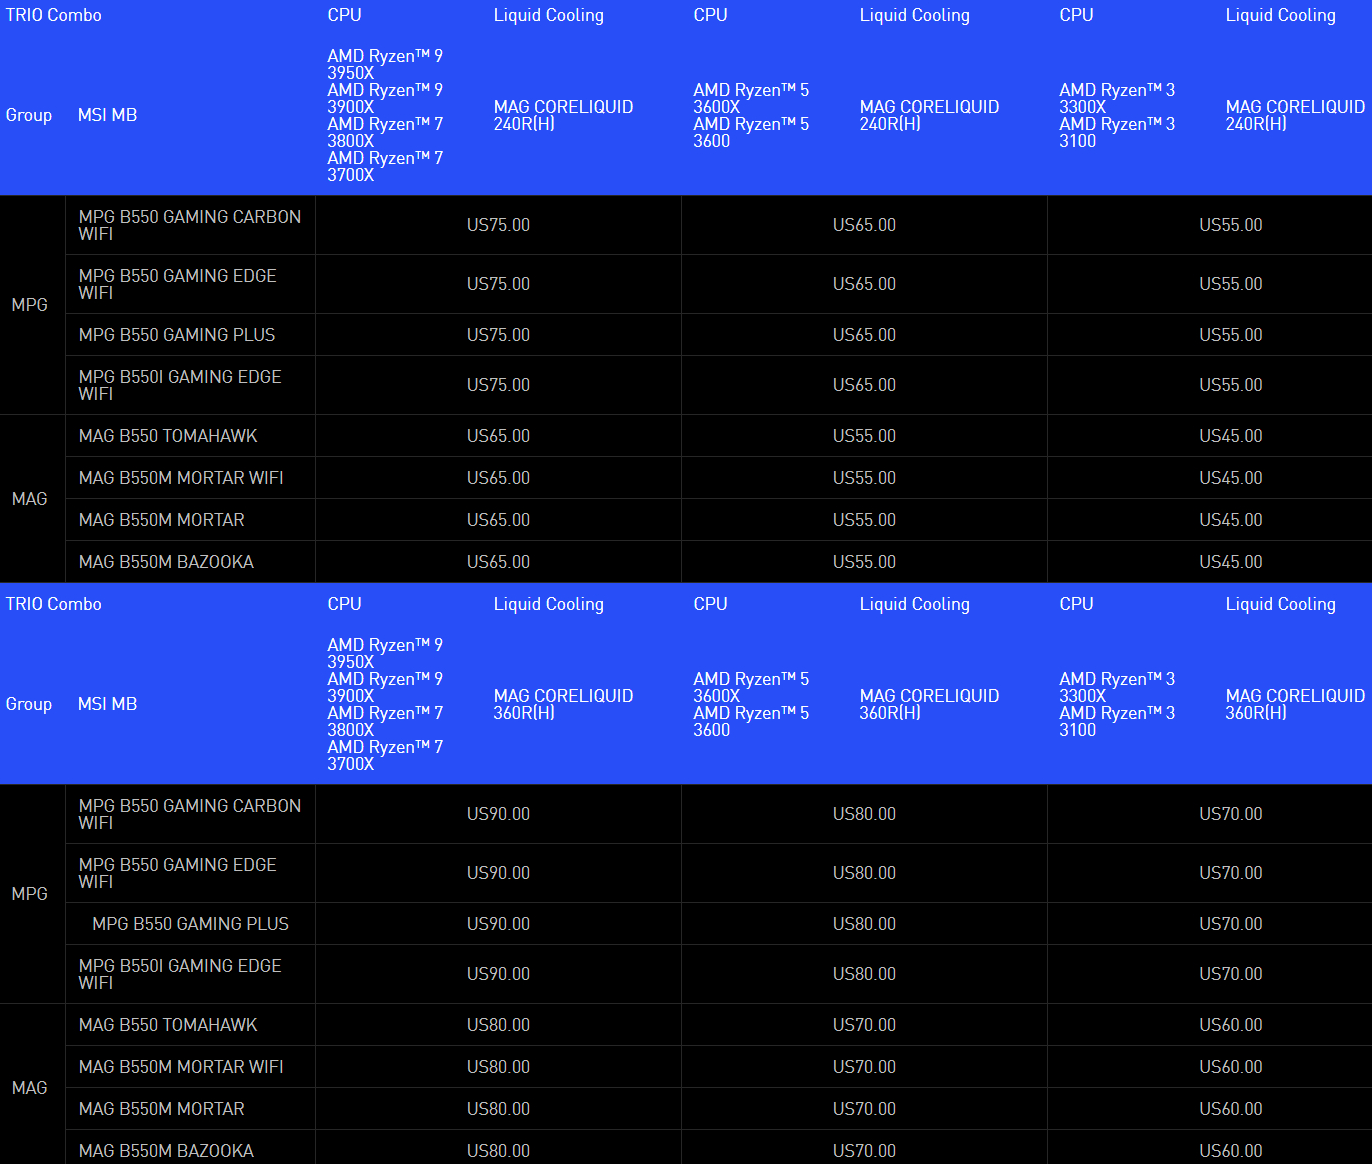Click TRIO Combo heading of the 240R(H) table
Image resolution: width=1372 pixels, height=1164 pixels.
54,15
